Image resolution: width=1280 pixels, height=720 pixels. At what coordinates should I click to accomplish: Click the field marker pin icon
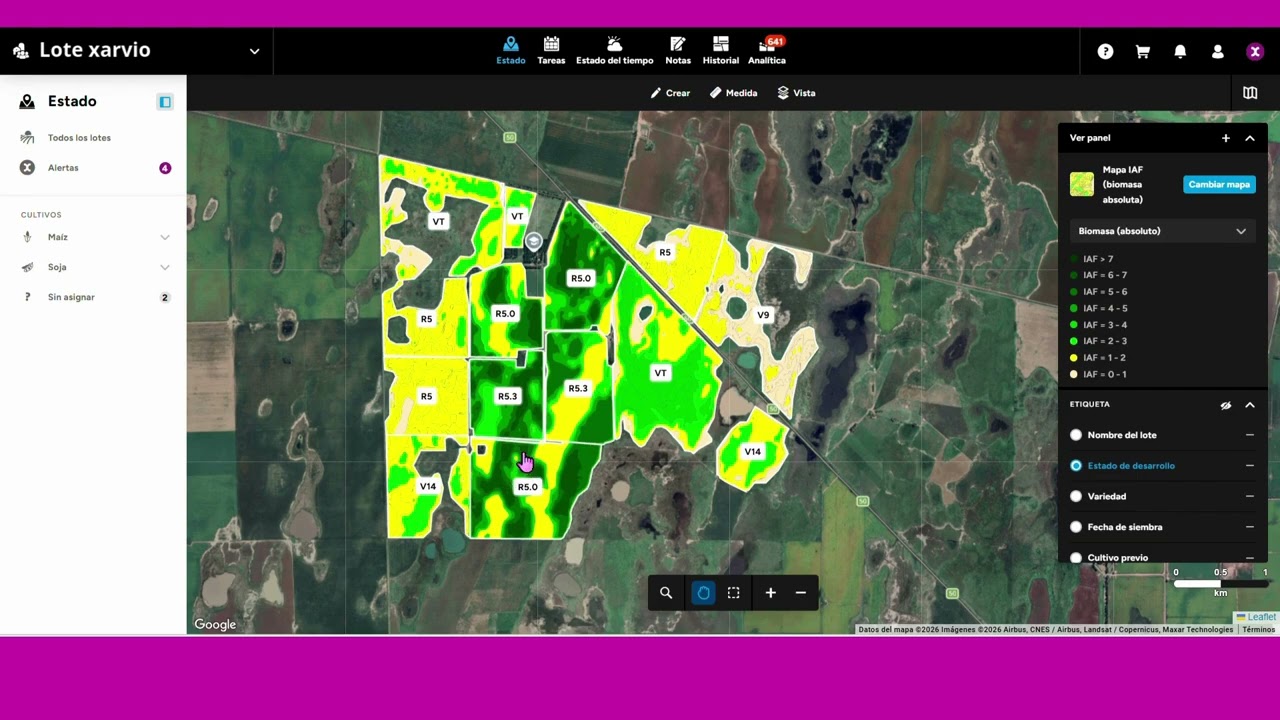tap(534, 242)
